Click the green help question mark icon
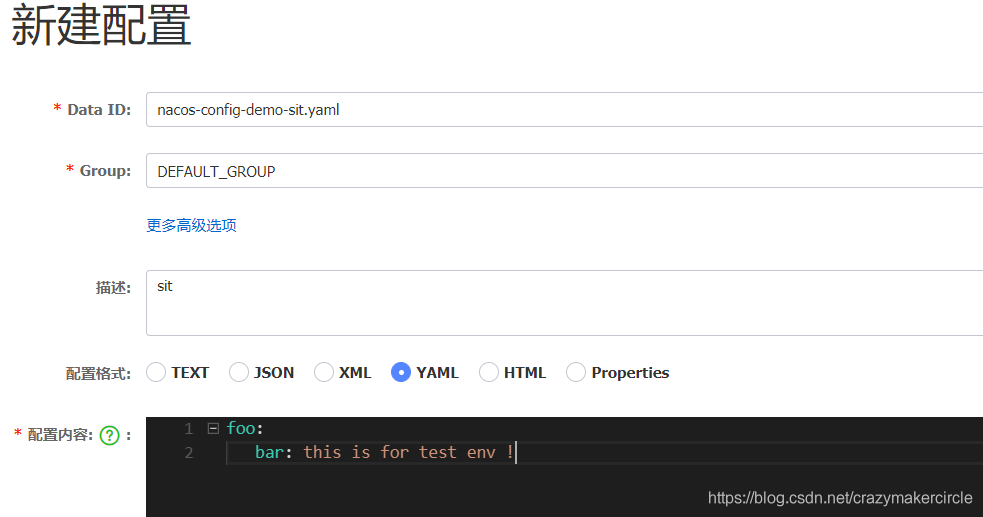The height and width of the screenshot is (517, 983). click(x=110, y=435)
